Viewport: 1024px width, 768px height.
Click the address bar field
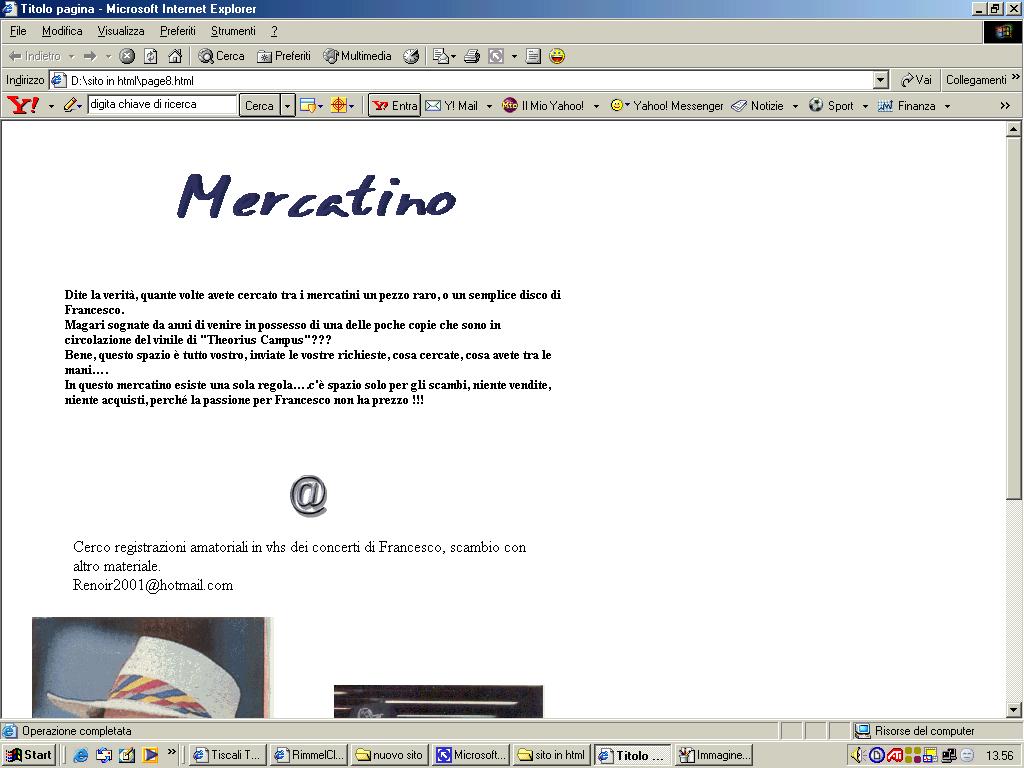[462, 80]
